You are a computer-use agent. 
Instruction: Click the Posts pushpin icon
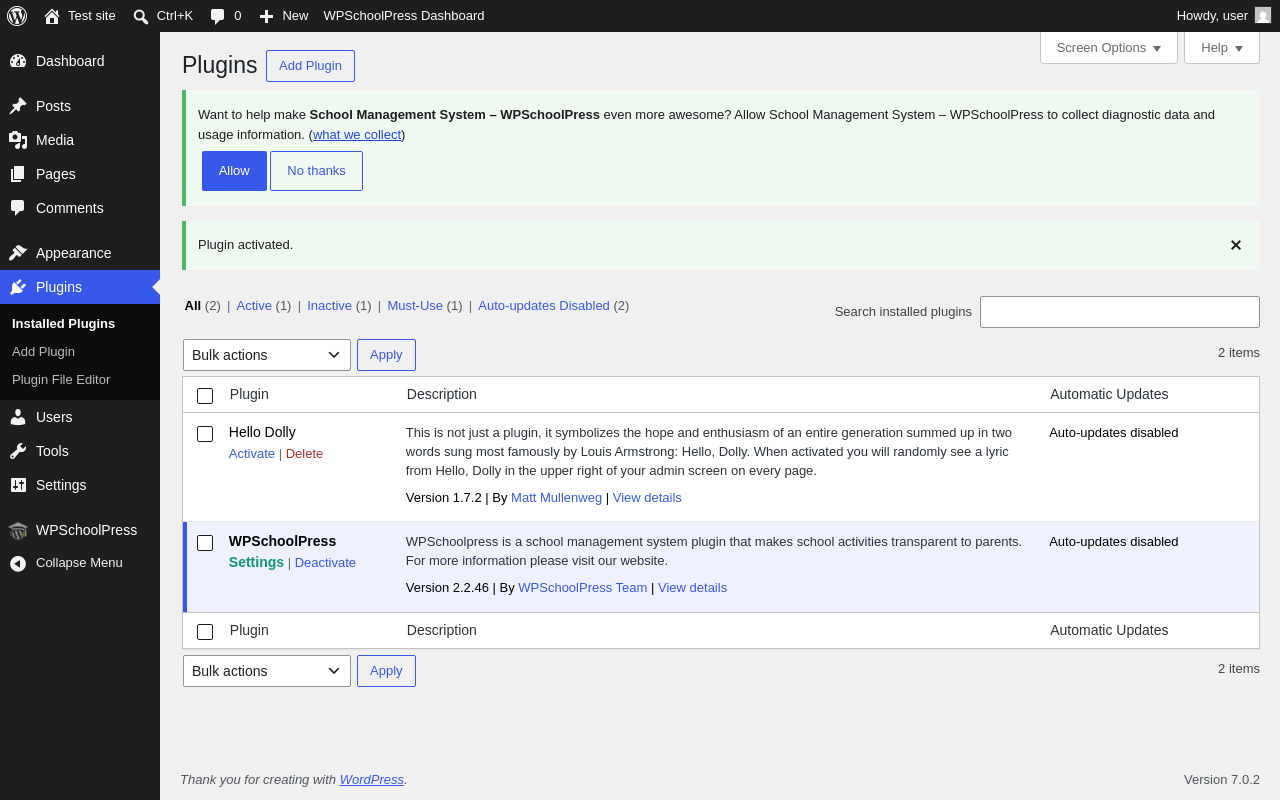click(x=18, y=106)
